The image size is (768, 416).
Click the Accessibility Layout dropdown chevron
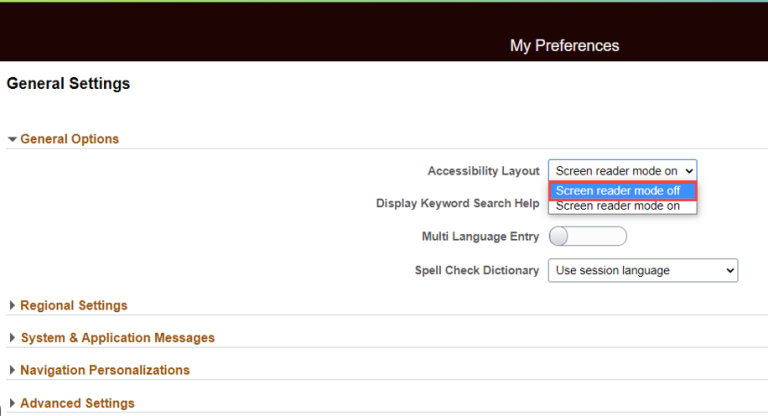click(x=688, y=171)
